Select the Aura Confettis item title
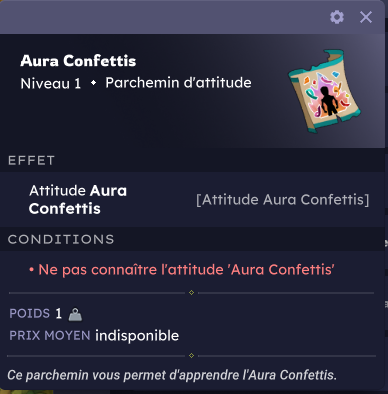The width and height of the screenshot is (388, 394). (x=78, y=61)
